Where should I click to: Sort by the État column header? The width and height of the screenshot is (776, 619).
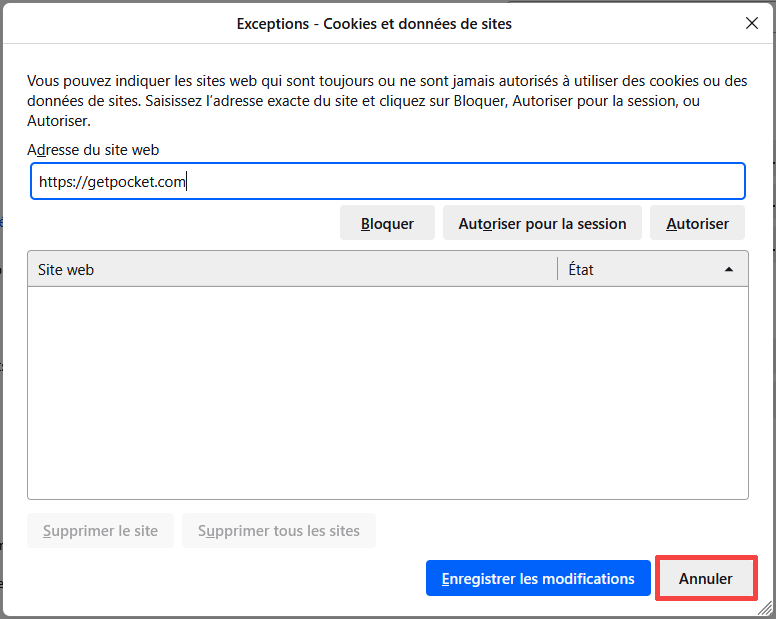[640, 269]
